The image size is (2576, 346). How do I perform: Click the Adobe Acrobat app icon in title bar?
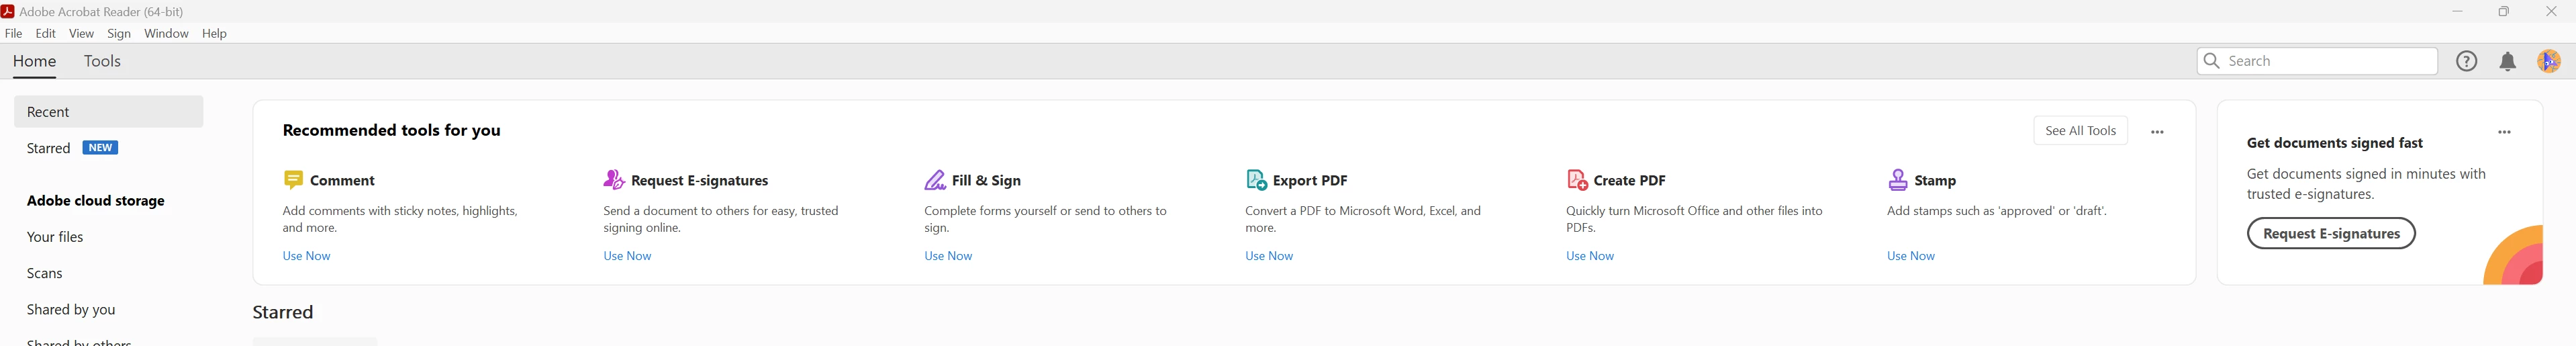[8, 11]
